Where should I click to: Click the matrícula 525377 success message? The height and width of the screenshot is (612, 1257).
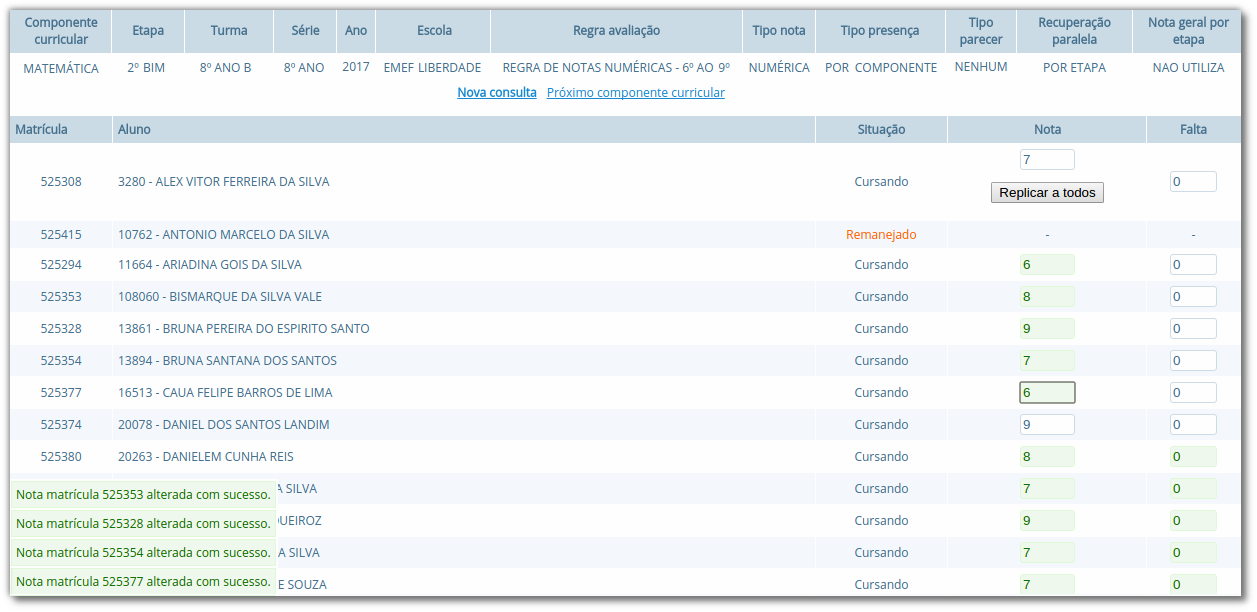tap(143, 581)
